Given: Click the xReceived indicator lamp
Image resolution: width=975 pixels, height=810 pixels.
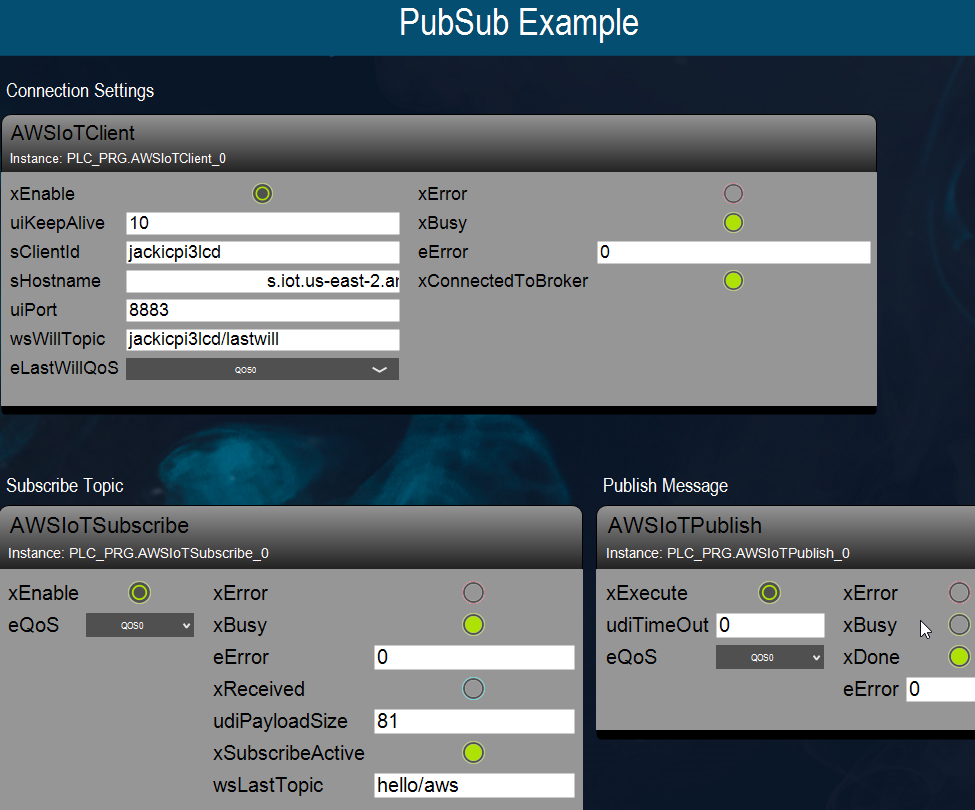Looking at the screenshot, I should point(474,688).
